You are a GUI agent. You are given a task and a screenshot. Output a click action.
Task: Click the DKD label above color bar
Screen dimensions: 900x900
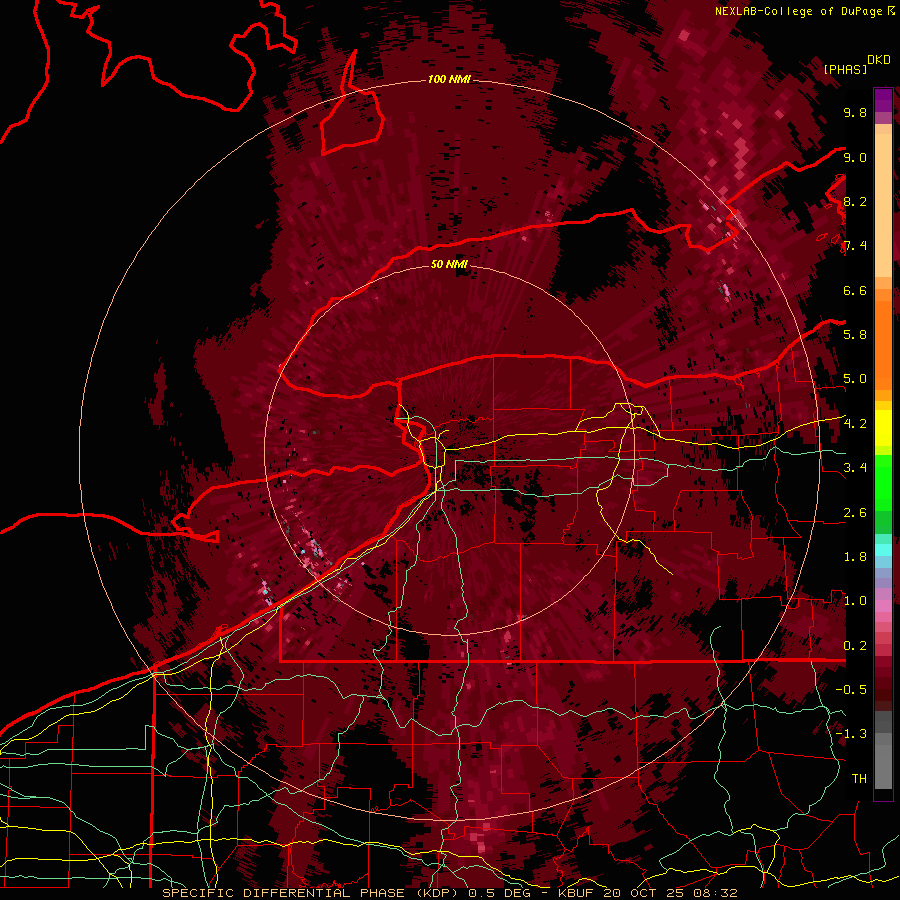pyautogui.click(x=879, y=60)
